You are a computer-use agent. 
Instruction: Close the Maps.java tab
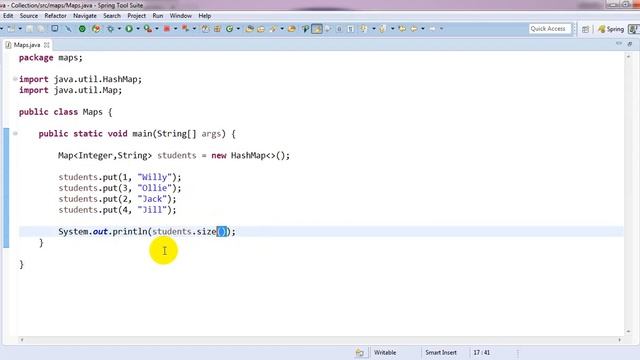click(x=47, y=45)
